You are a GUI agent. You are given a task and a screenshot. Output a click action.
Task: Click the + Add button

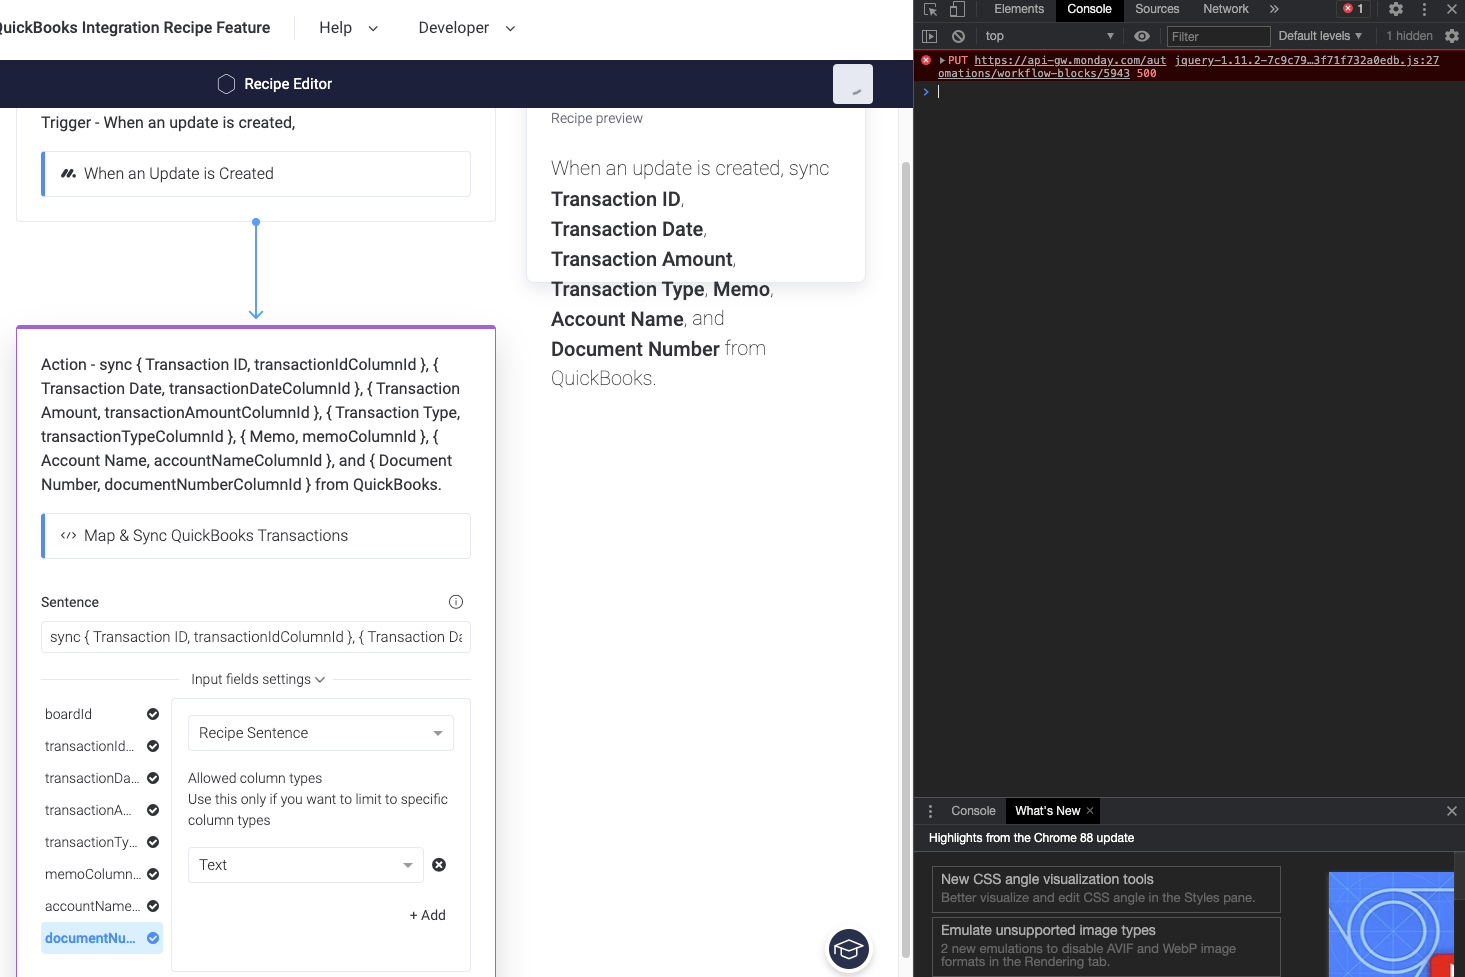[x=428, y=915]
